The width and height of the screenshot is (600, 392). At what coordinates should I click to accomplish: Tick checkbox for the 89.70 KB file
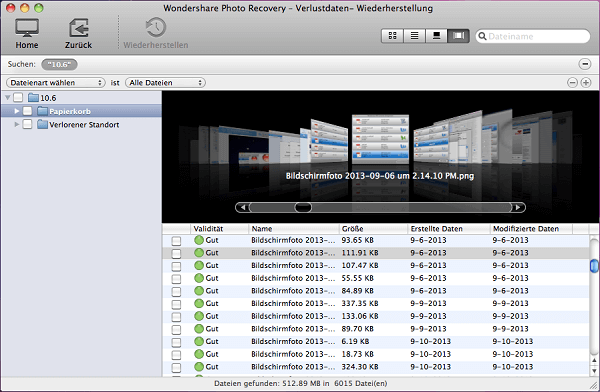(176, 329)
